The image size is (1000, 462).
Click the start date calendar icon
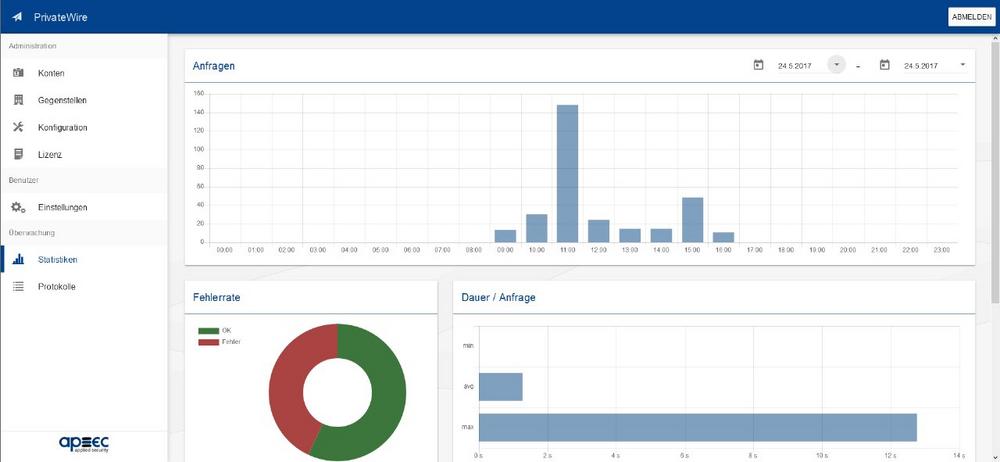(758, 65)
